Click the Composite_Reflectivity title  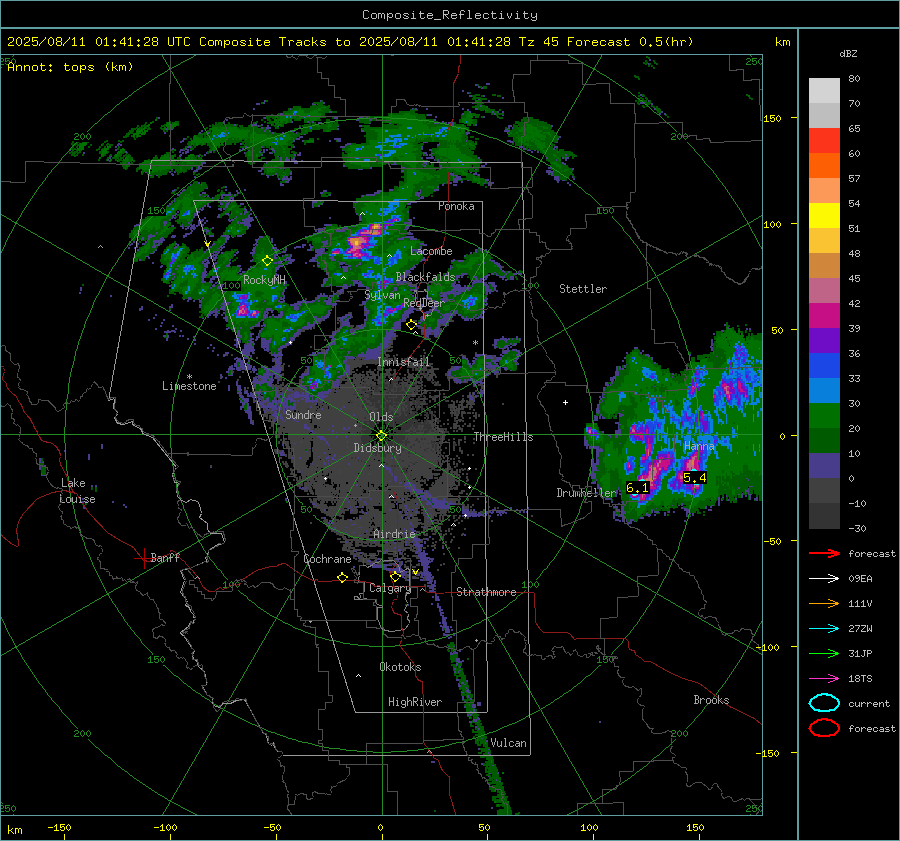(x=450, y=15)
